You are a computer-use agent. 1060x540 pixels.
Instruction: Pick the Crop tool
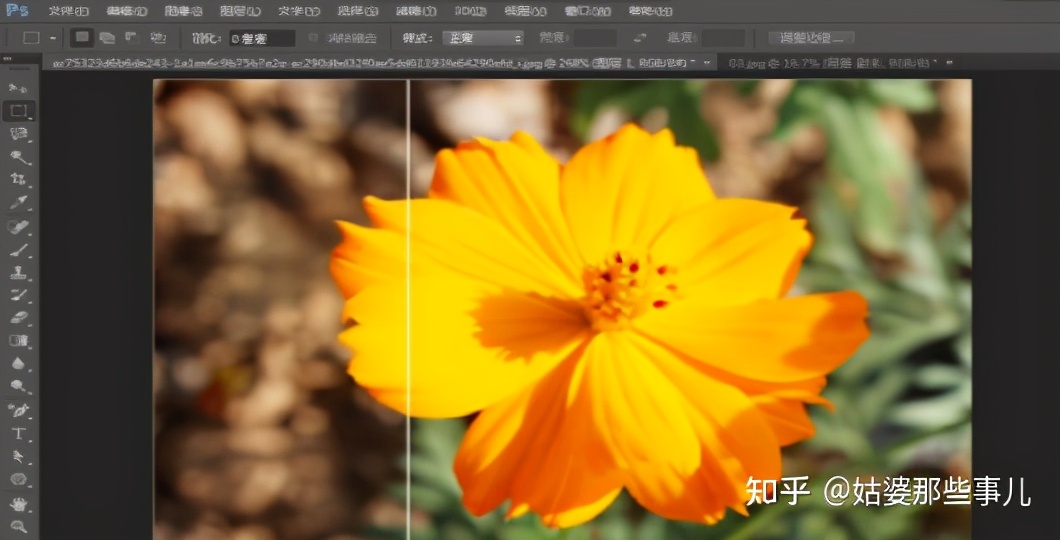(x=19, y=180)
